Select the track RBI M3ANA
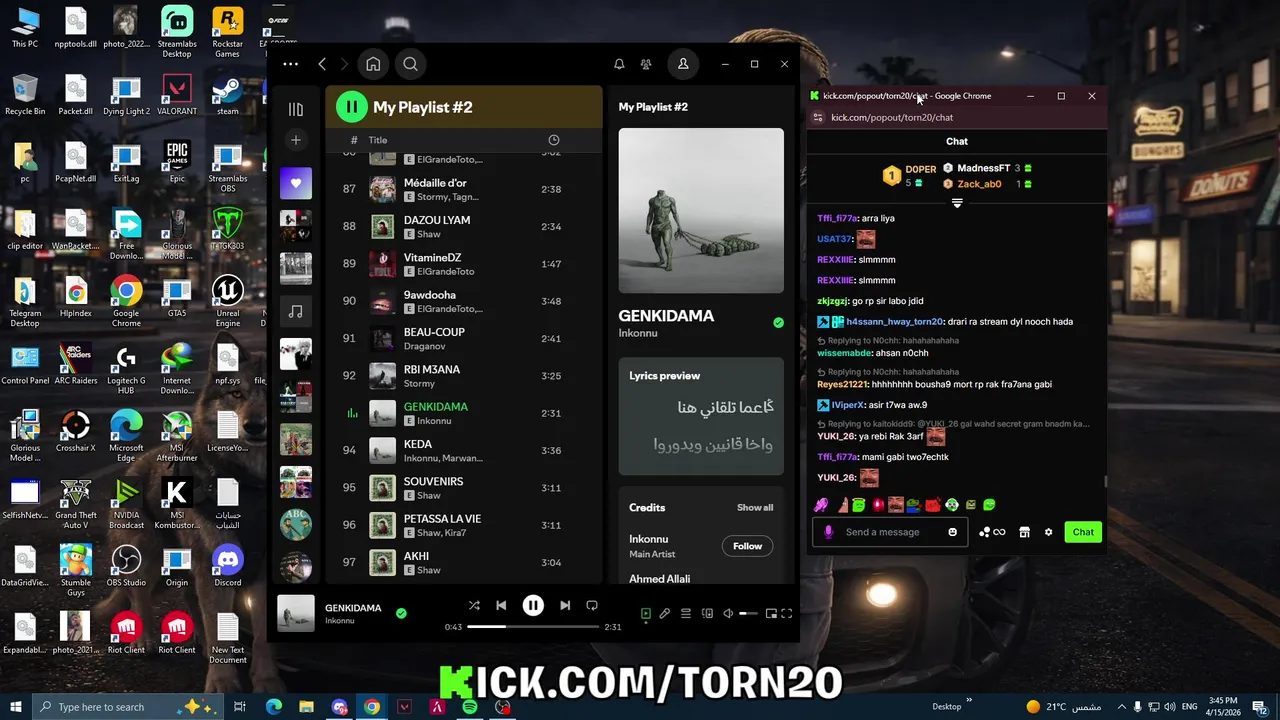Screen dimensions: 1280x720 464,376
